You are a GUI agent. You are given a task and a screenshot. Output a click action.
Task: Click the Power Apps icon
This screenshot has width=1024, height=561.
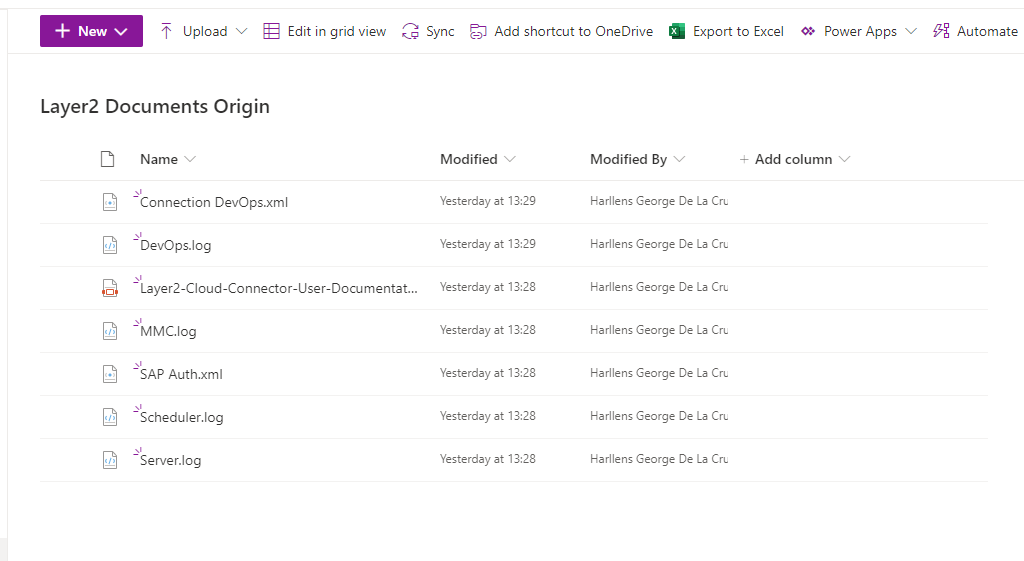click(807, 31)
